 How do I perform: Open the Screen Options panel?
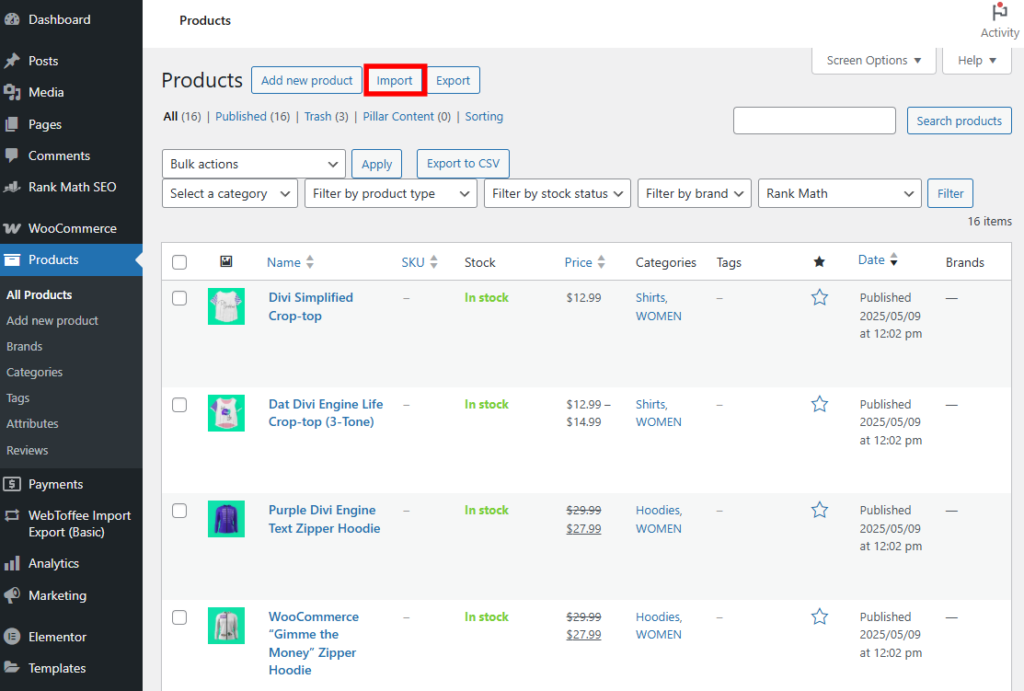872,60
